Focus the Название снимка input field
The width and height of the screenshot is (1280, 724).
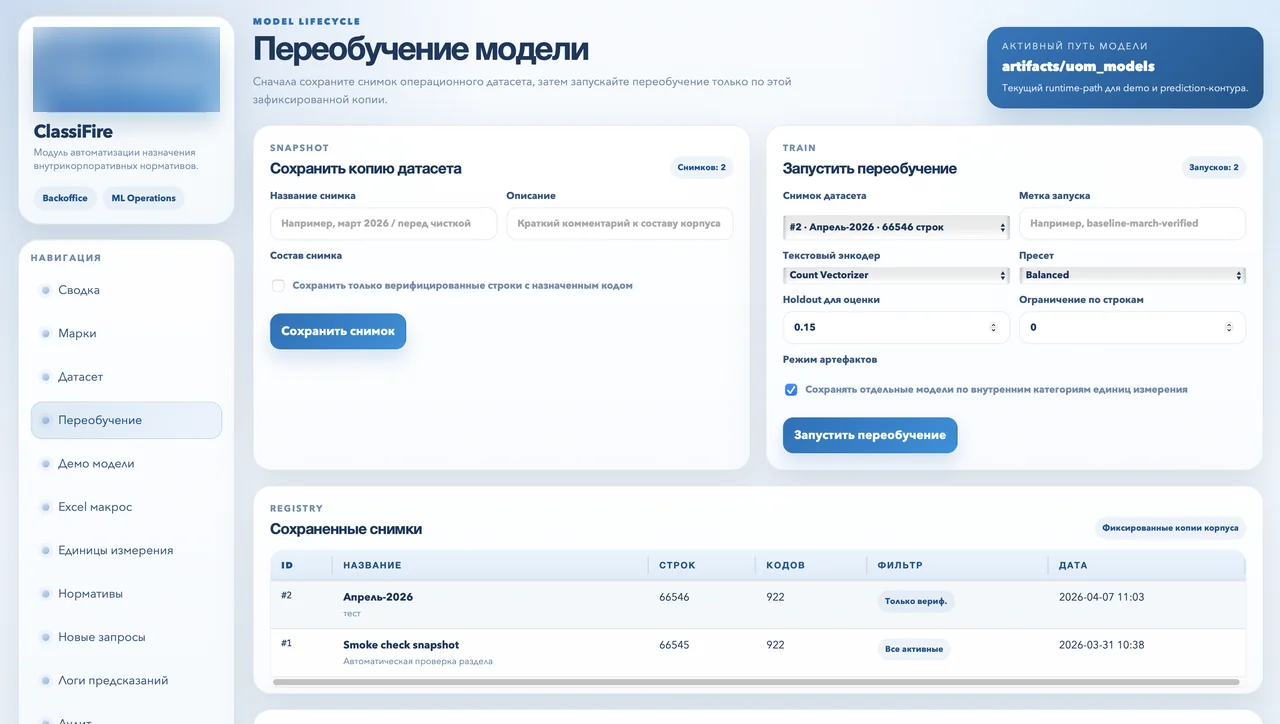point(383,223)
